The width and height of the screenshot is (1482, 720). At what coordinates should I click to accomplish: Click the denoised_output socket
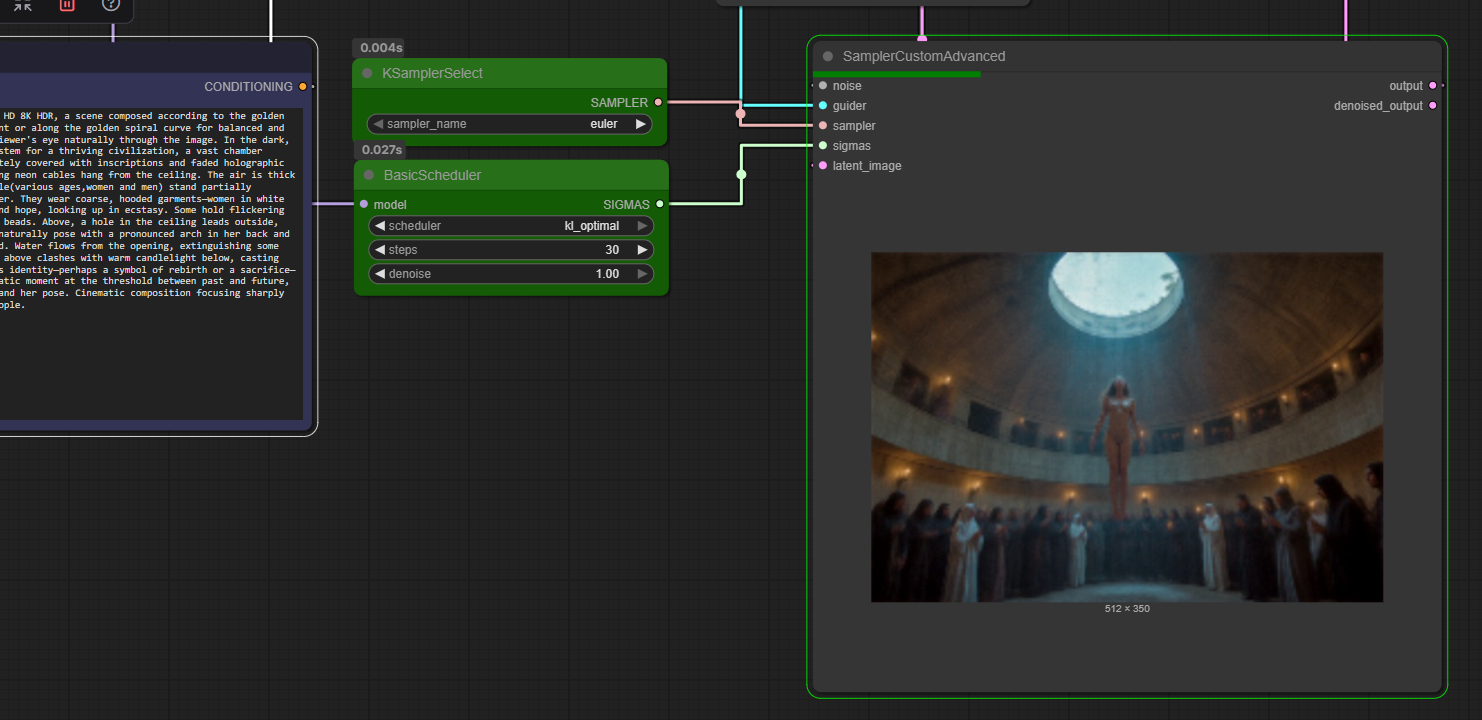pos(1433,105)
